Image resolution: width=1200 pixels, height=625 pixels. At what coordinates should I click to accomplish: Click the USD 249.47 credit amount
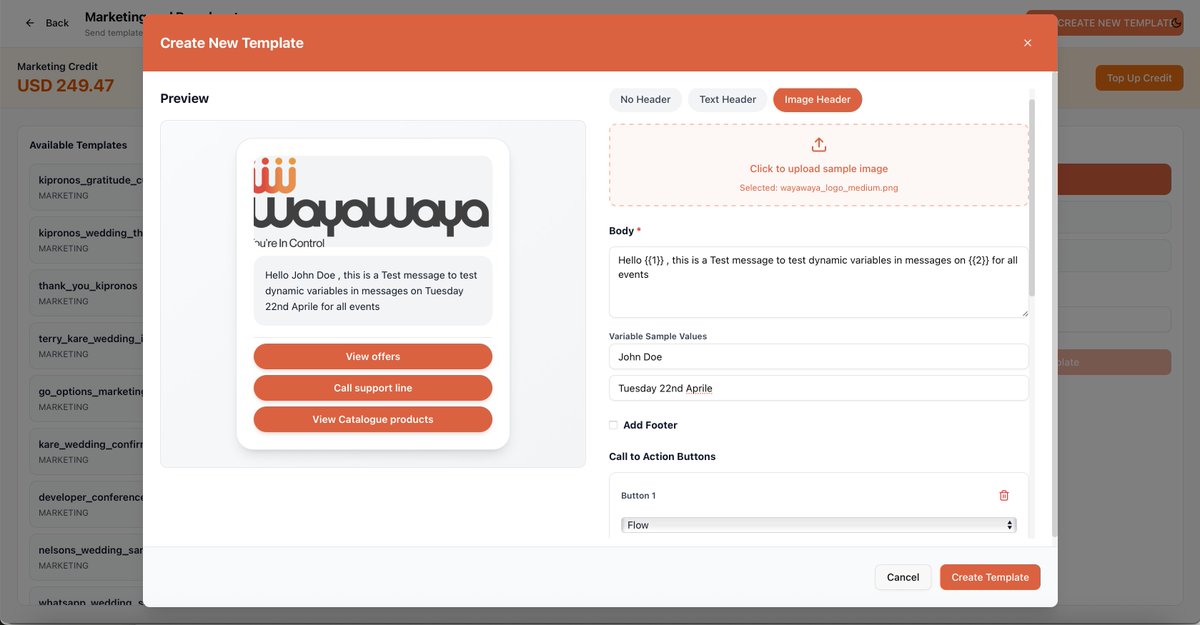tap(66, 86)
